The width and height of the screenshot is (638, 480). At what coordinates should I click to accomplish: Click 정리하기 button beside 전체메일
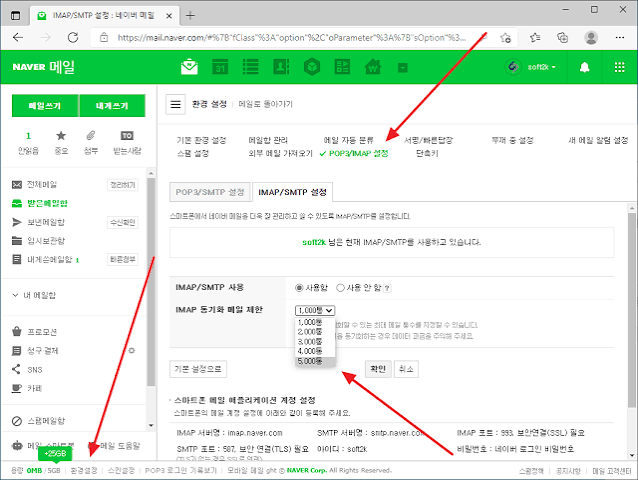pos(122,185)
